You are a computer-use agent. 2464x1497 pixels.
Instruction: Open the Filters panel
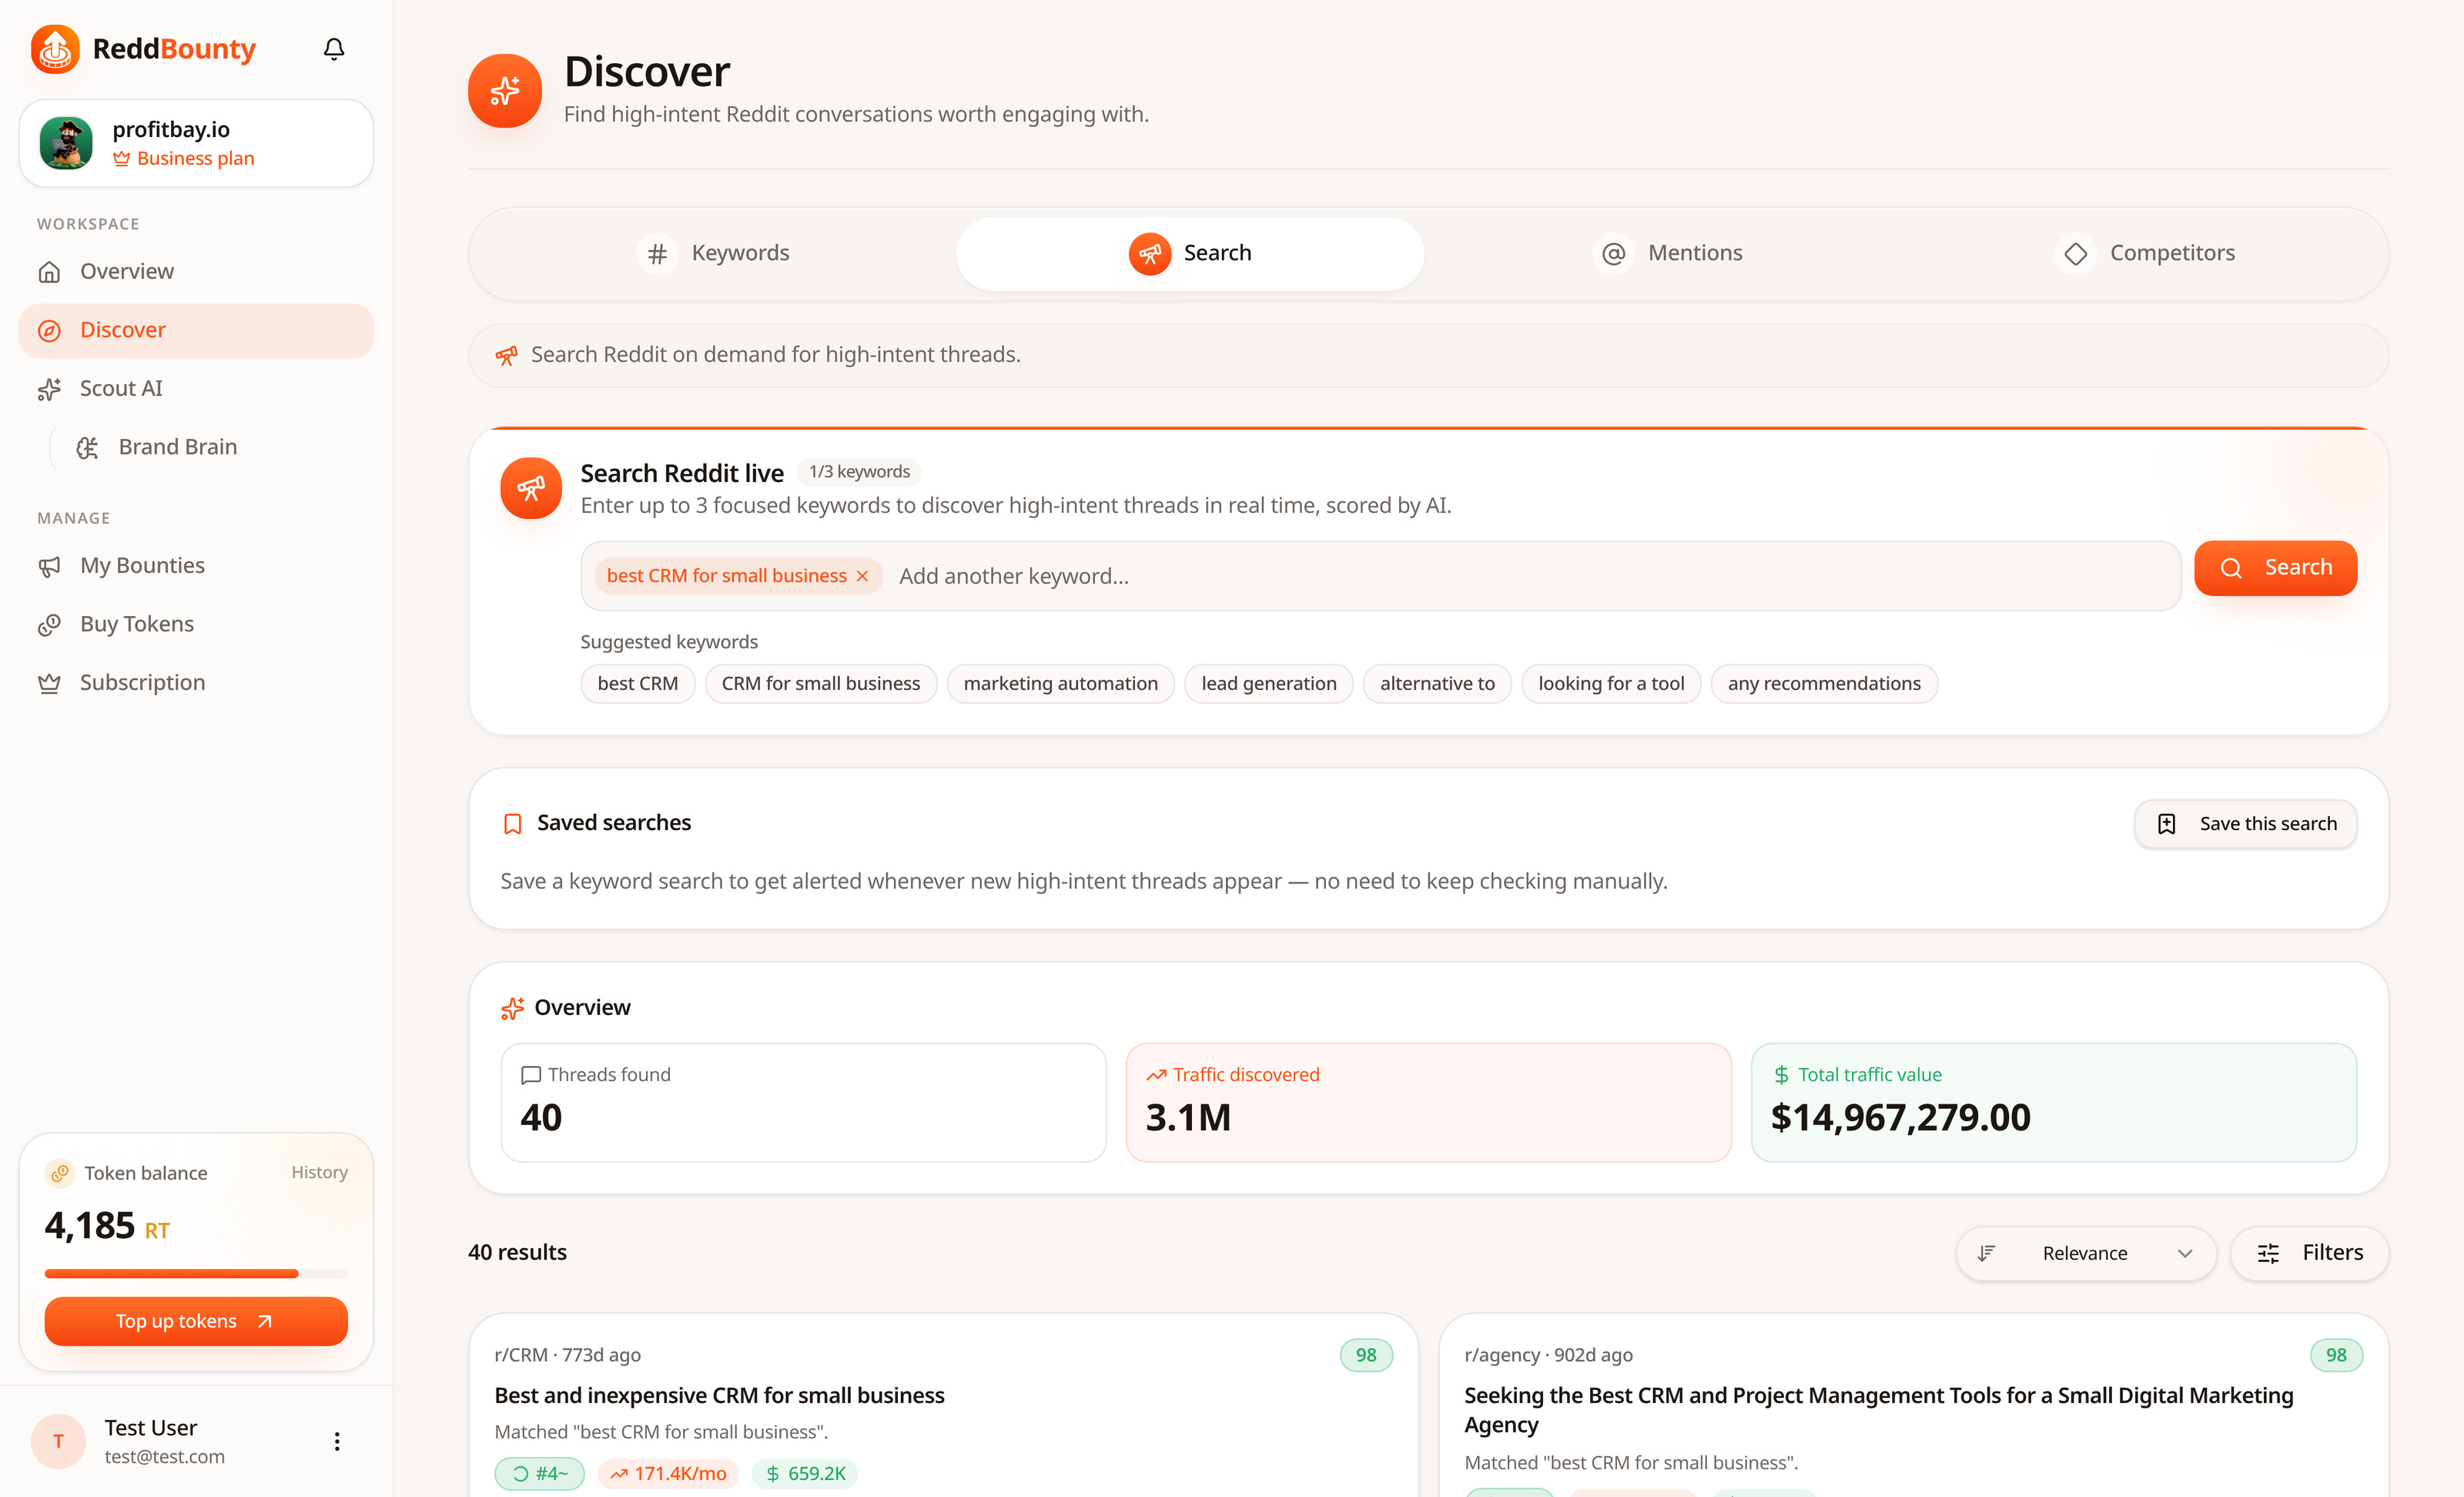2309,1254
